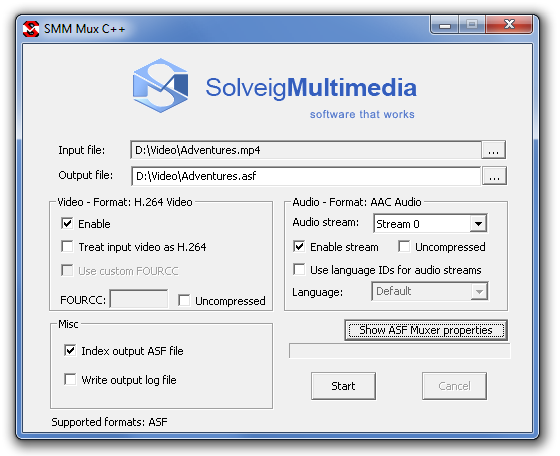
Task: Click the 'Audio - Format: AAC Audio' label
Action: pyautogui.click(x=357, y=202)
